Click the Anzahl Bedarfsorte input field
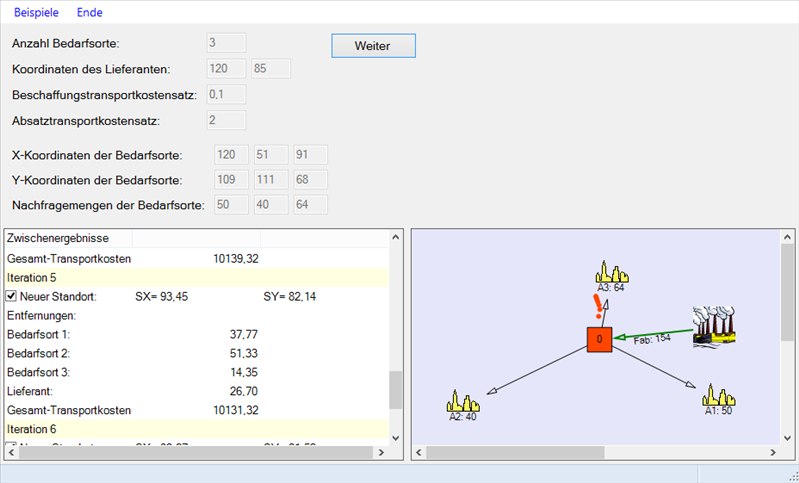Image resolution: width=799 pixels, height=483 pixels. 225,43
